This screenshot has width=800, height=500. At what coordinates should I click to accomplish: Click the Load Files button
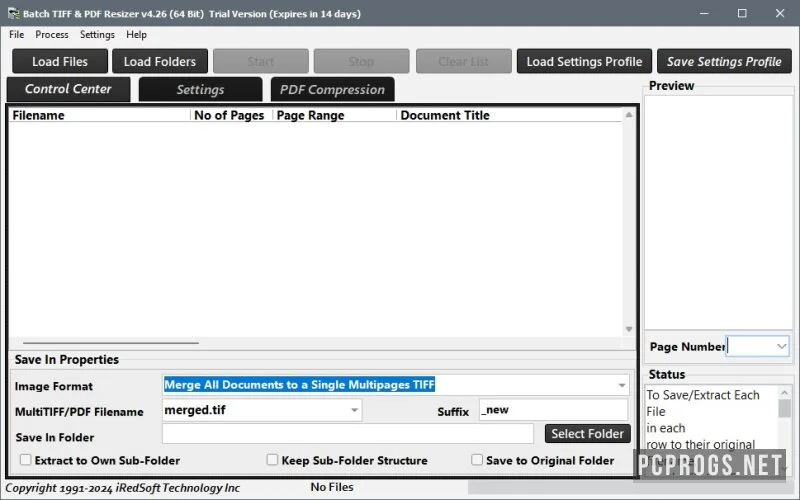60,61
